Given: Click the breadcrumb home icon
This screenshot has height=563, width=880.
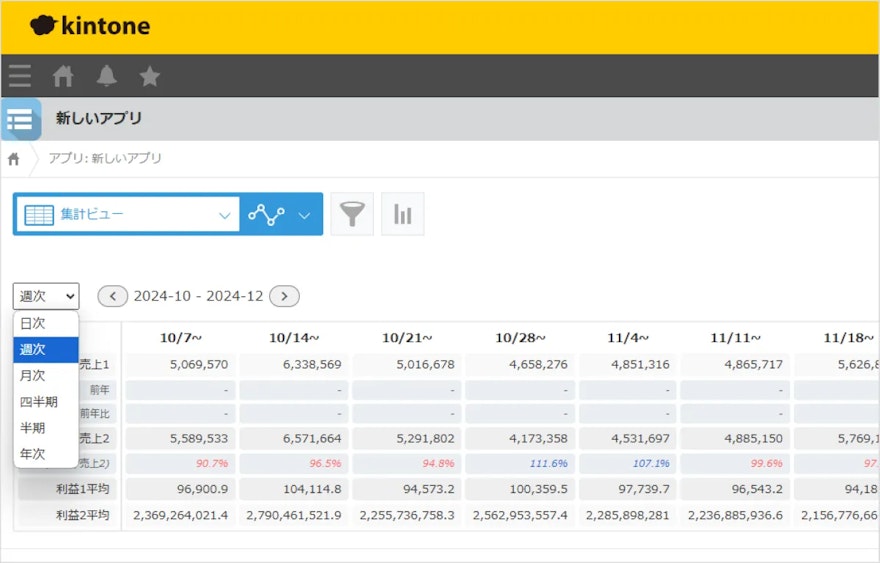Looking at the screenshot, I should tap(14, 159).
